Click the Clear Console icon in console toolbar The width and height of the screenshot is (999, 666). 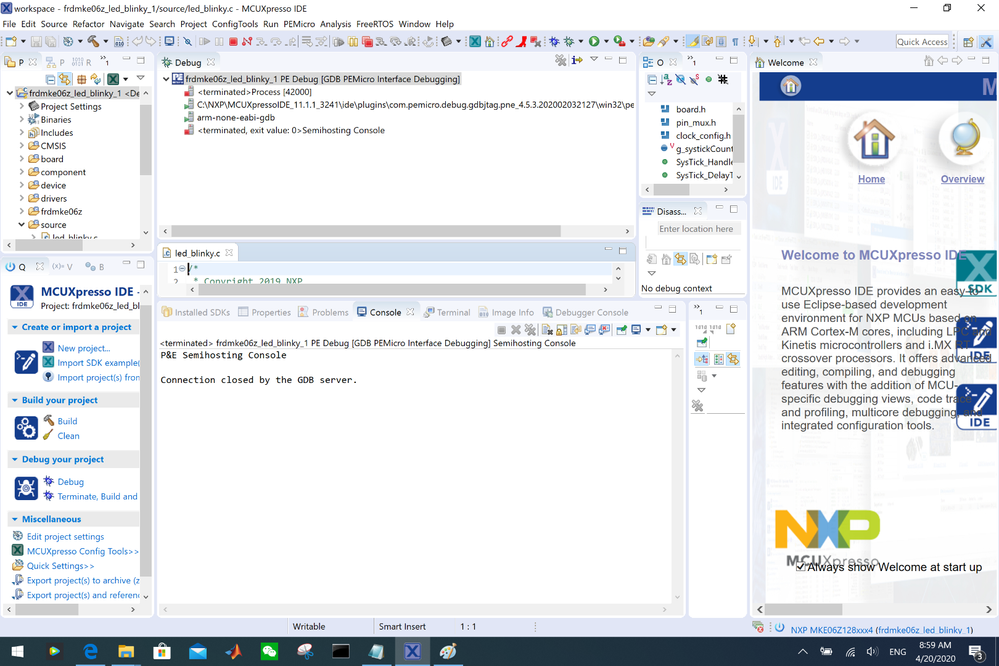[547, 329]
